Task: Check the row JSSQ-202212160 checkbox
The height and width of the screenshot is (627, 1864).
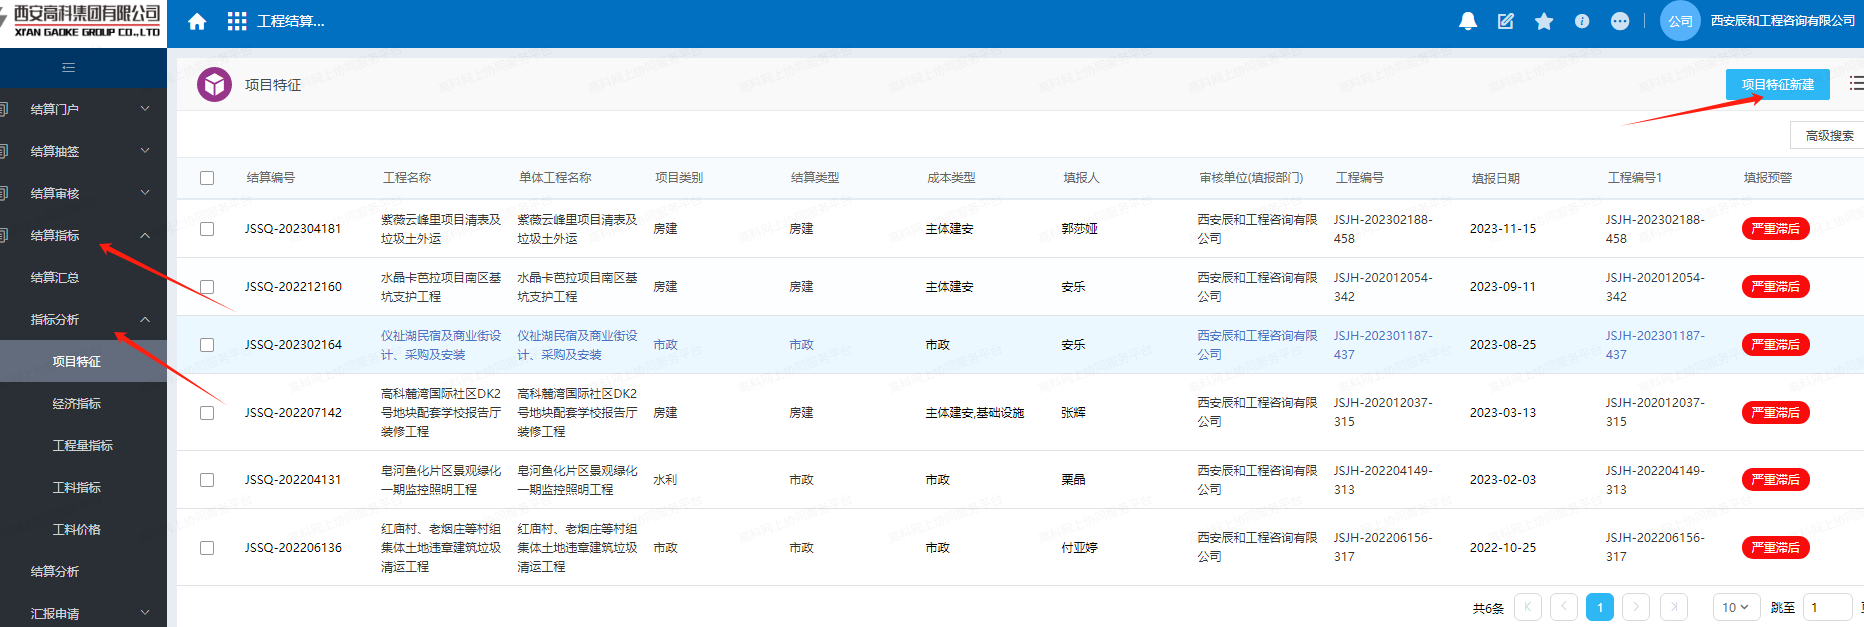Action: pos(207,287)
